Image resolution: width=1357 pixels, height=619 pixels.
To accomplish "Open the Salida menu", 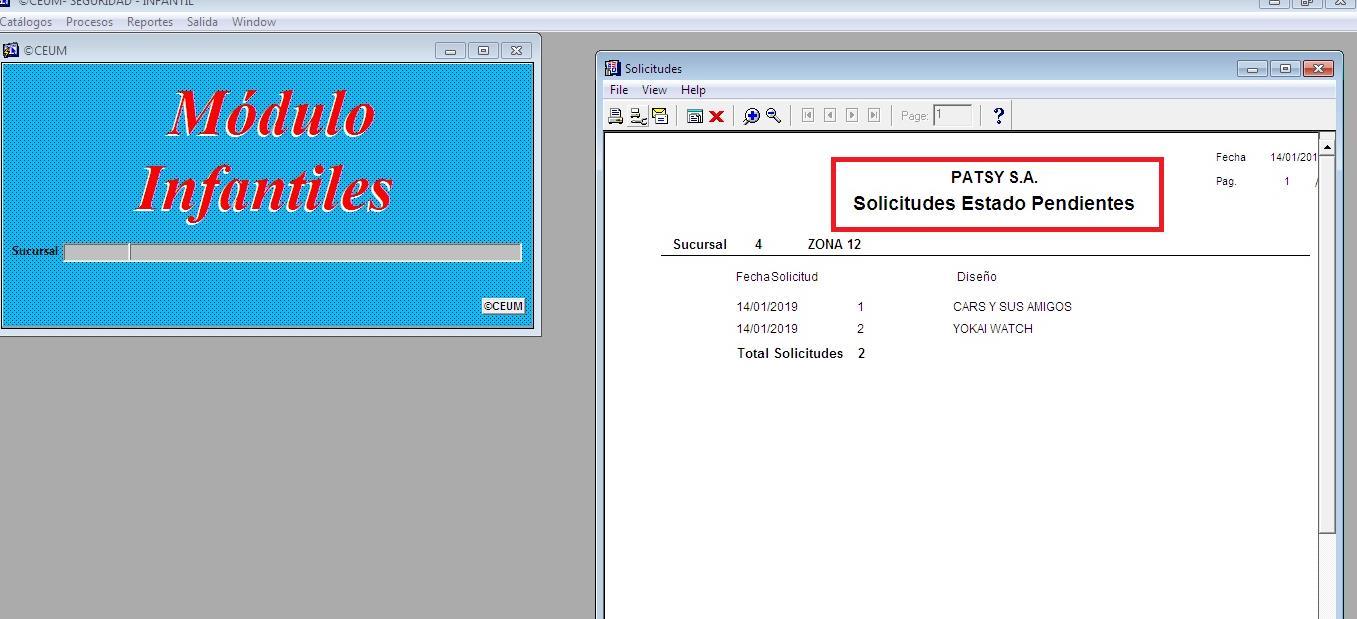I will [202, 21].
